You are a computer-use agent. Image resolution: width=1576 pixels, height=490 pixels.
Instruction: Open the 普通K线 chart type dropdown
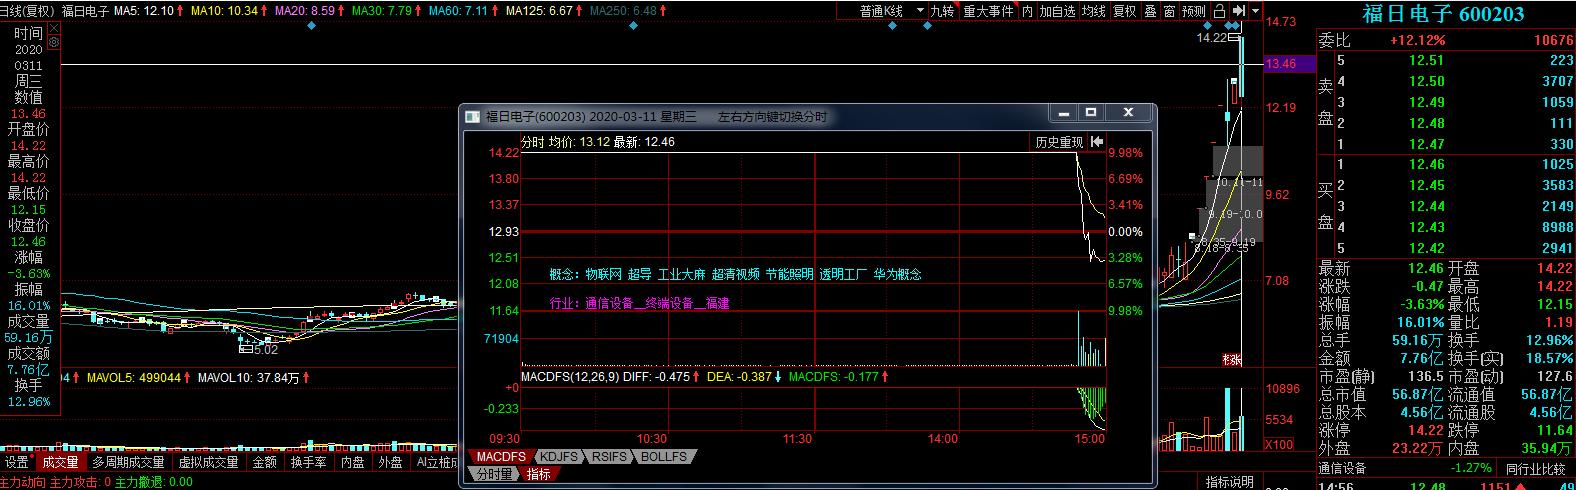point(890,11)
